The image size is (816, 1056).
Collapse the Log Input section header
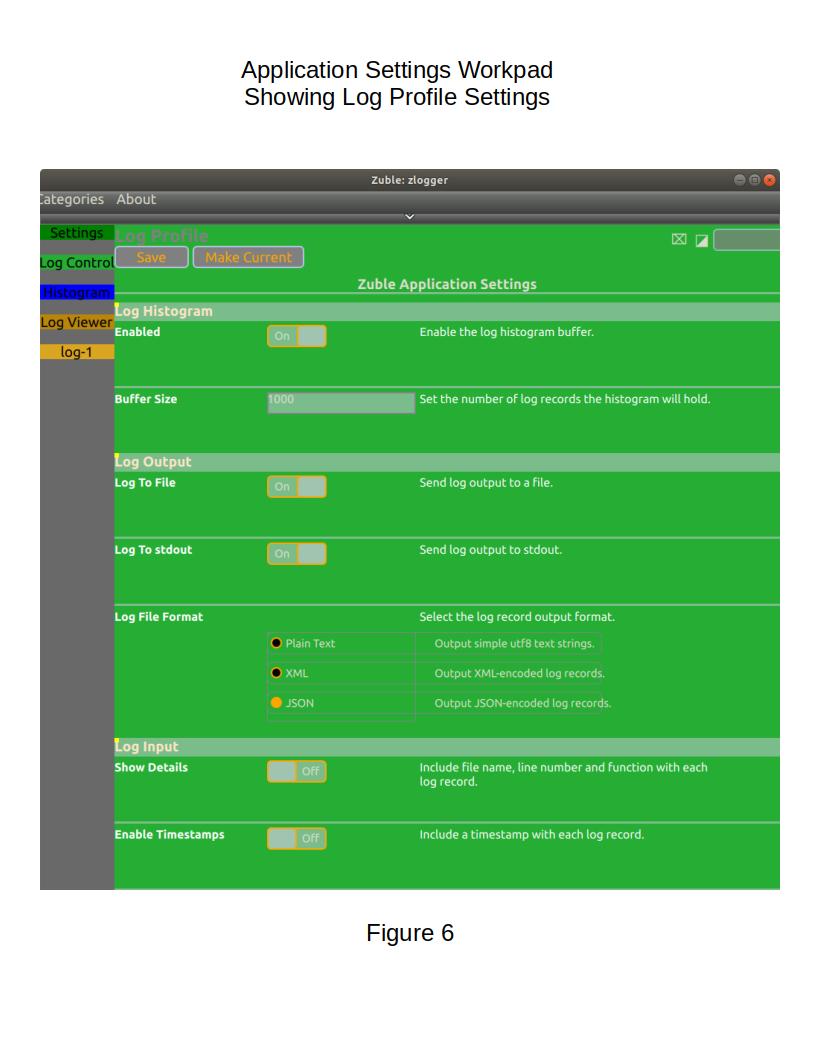[447, 747]
